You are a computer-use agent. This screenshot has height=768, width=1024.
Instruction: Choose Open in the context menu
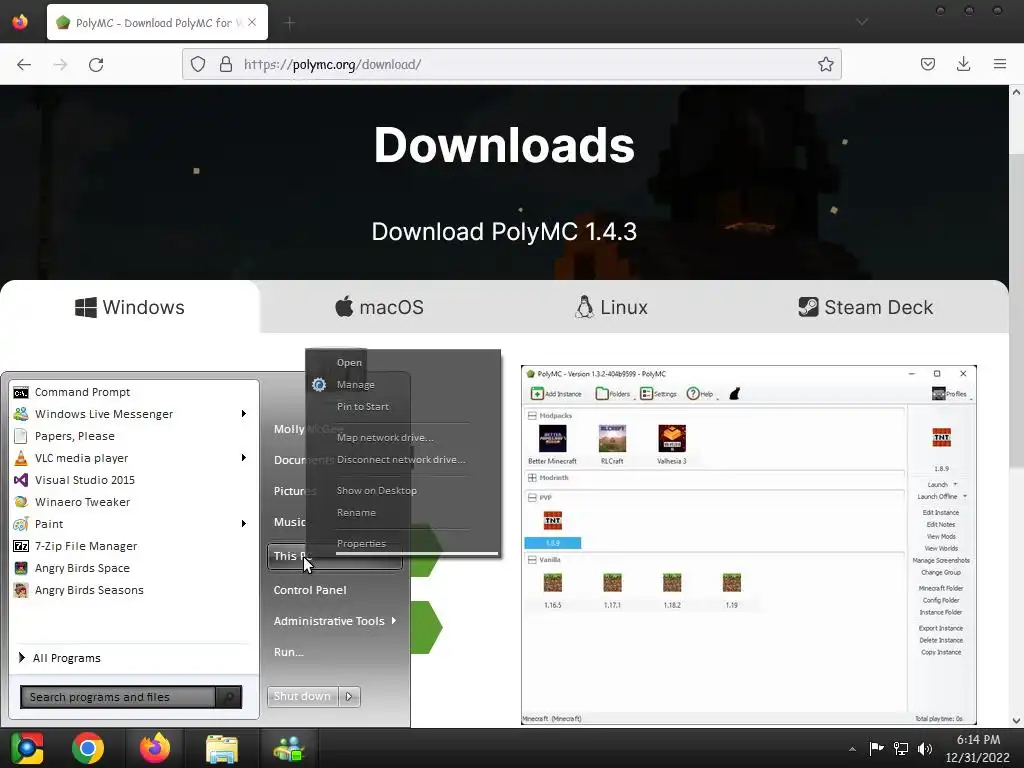coord(349,362)
